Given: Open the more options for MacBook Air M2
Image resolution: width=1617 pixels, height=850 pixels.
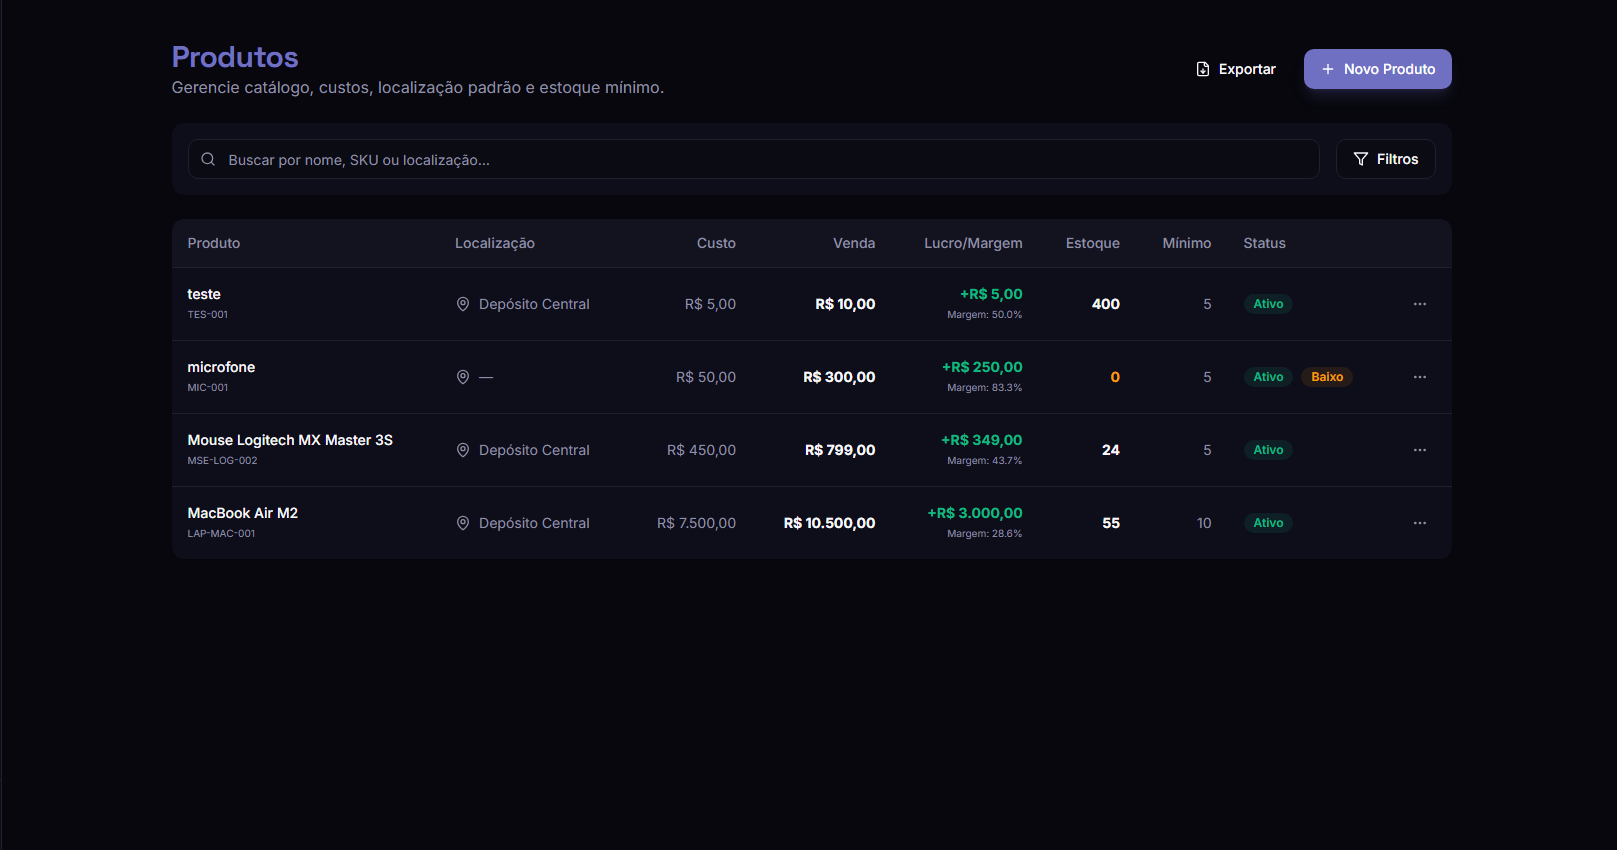Looking at the screenshot, I should click(1419, 523).
